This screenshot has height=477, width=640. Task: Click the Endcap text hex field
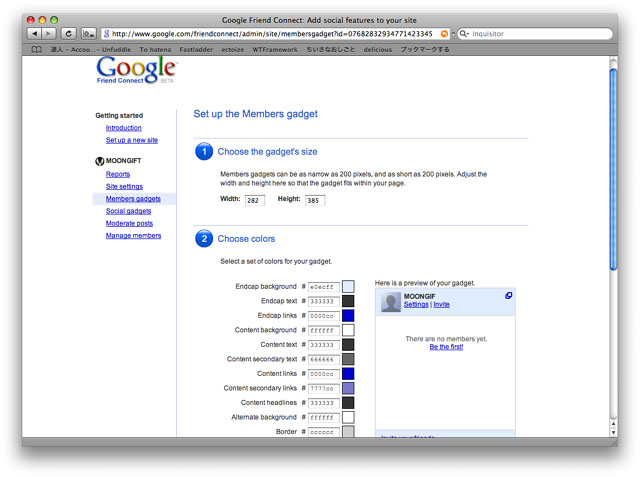pyautogui.click(x=323, y=301)
